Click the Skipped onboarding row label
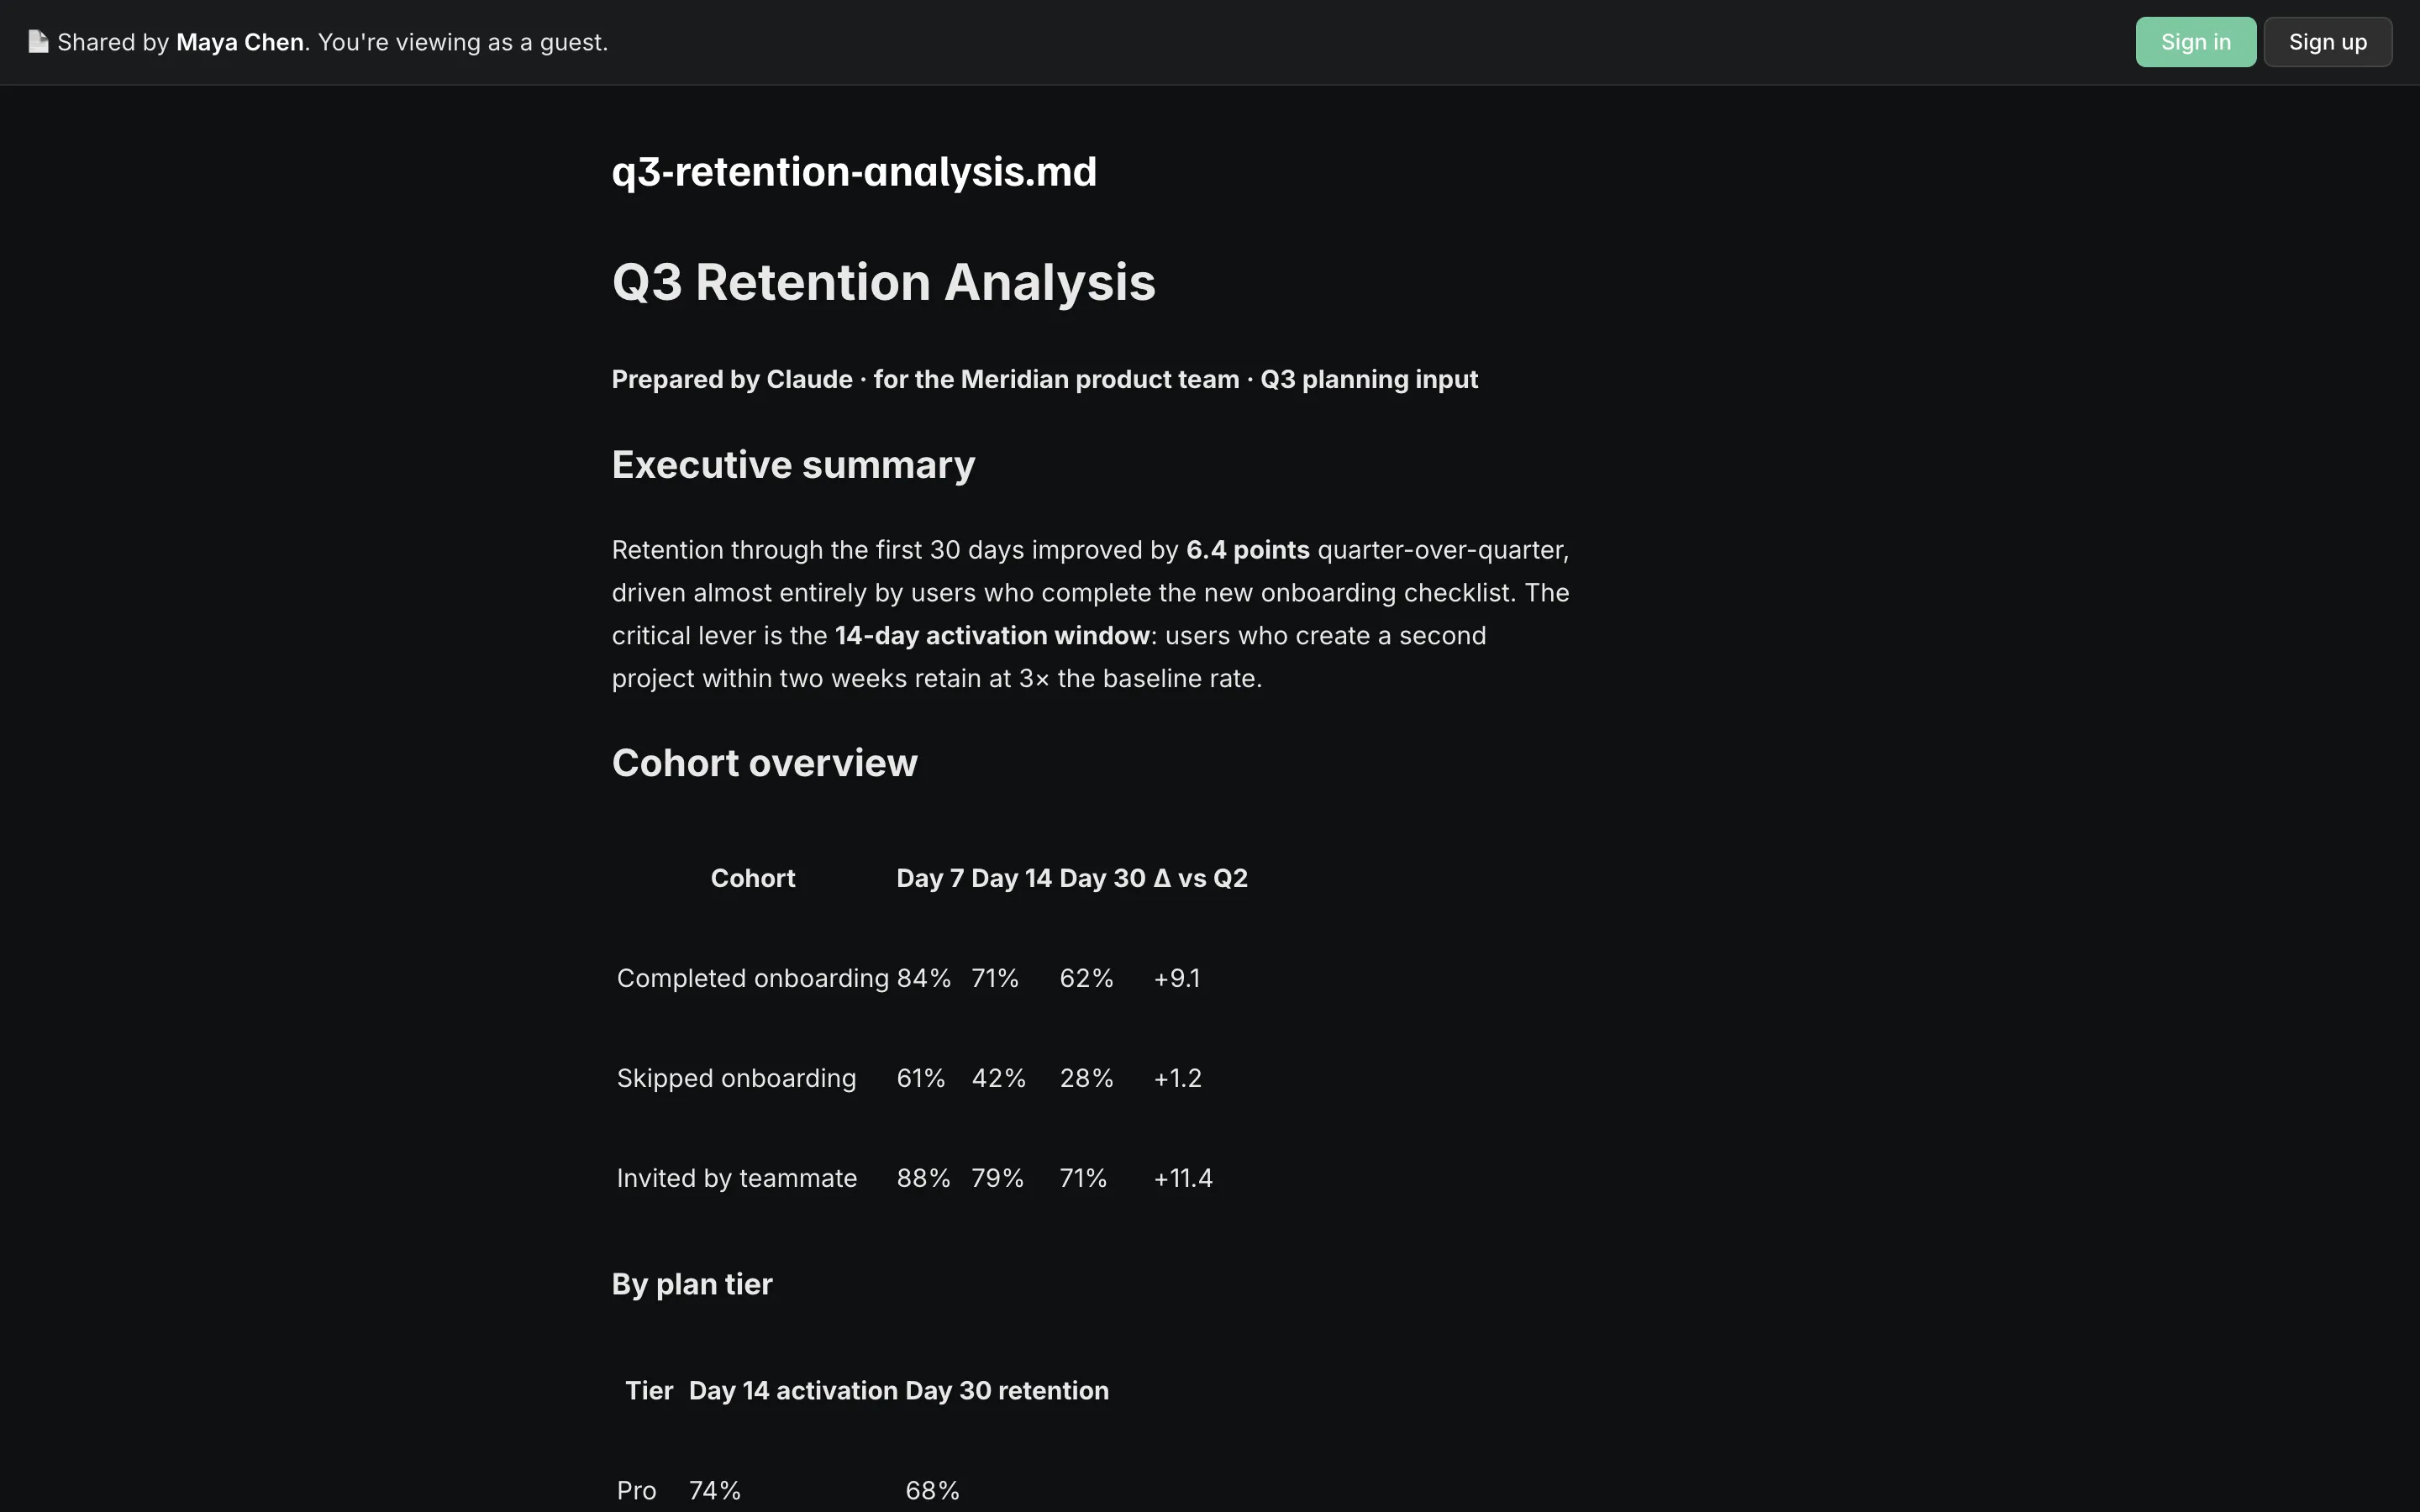 click(x=736, y=1078)
